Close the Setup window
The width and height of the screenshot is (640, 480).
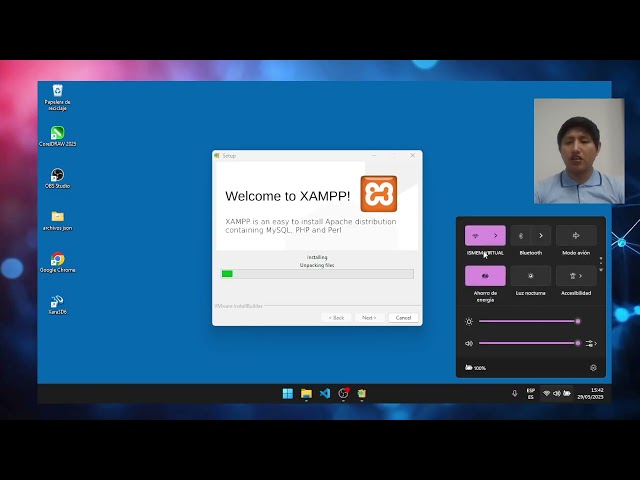tap(413, 156)
